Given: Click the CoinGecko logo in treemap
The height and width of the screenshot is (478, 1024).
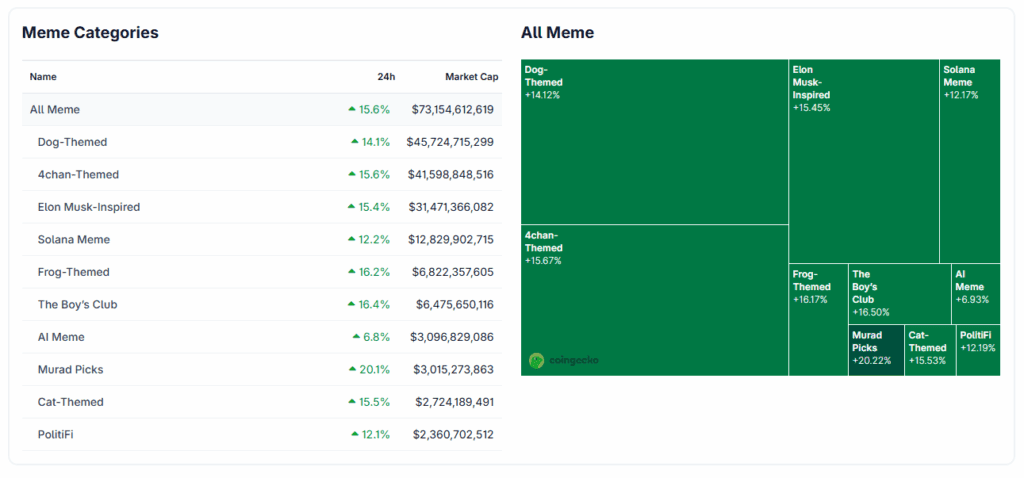Looking at the screenshot, I should pyautogui.click(x=564, y=360).
